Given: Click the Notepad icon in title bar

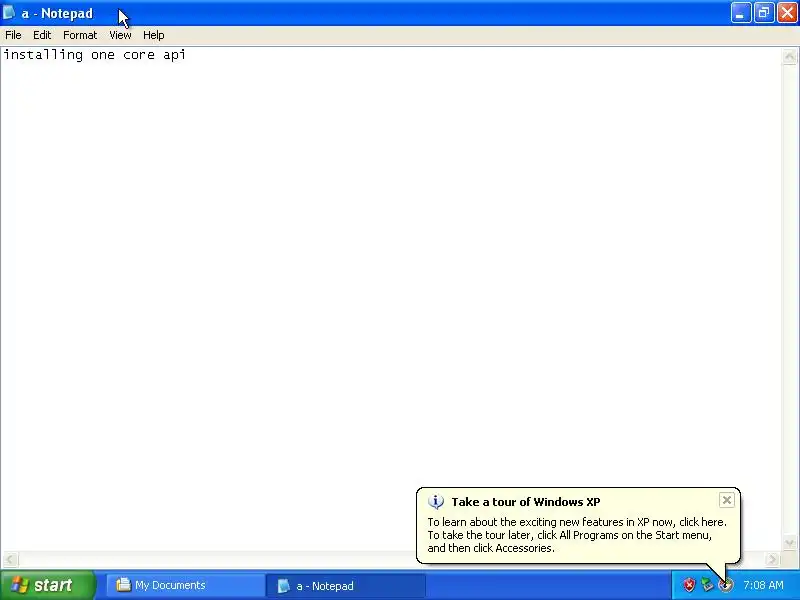Looking at the screenshot, I should (9, 13).
